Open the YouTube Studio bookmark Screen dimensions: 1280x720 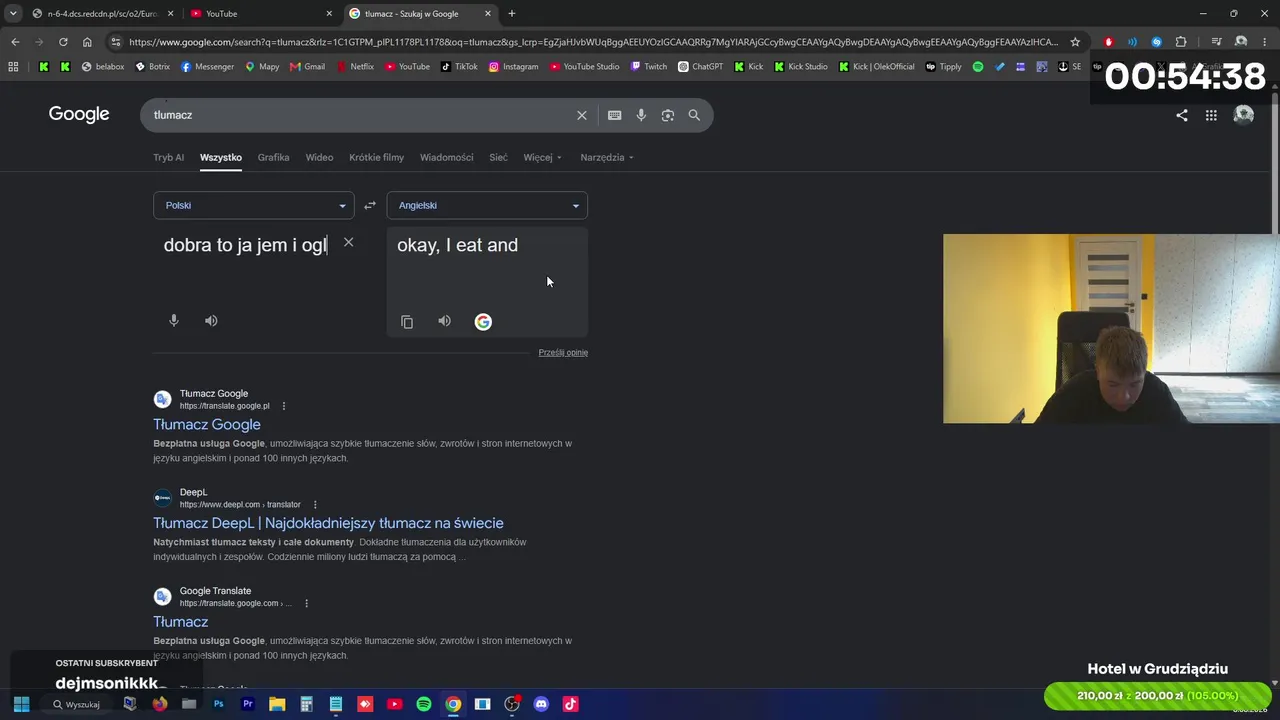585,67
